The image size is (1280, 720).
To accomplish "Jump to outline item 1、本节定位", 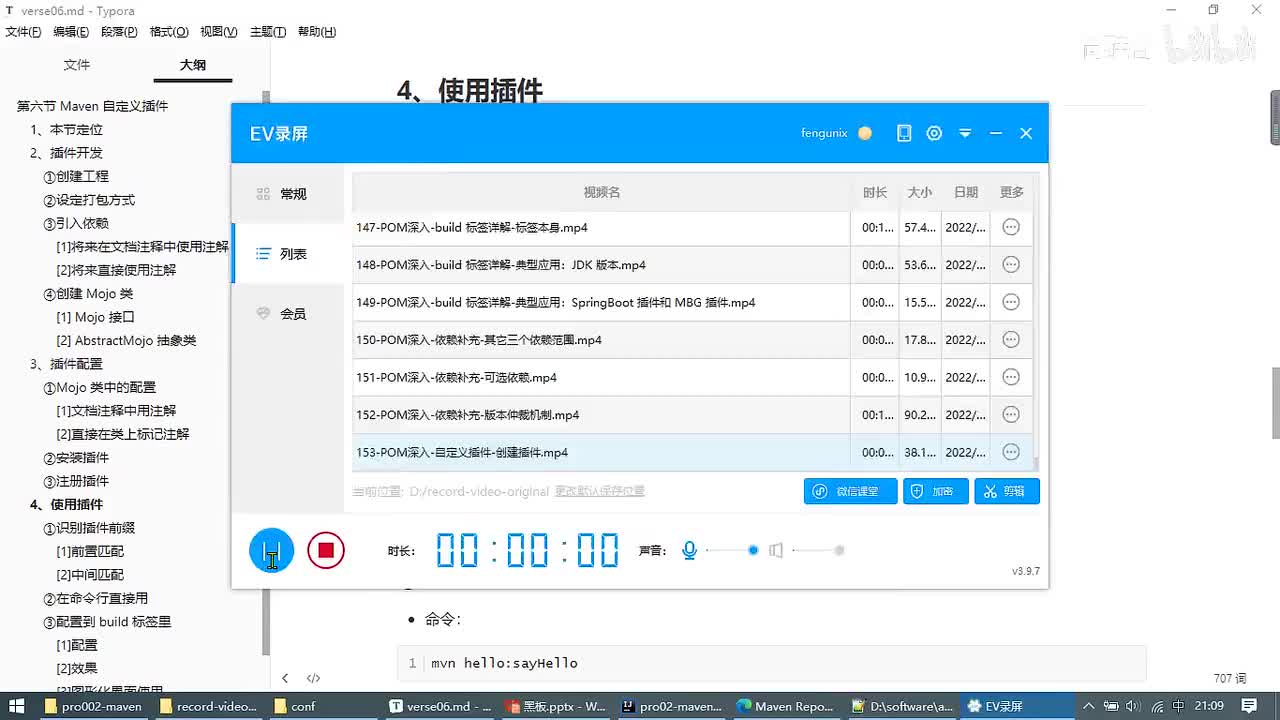I will tap(66, 130).
